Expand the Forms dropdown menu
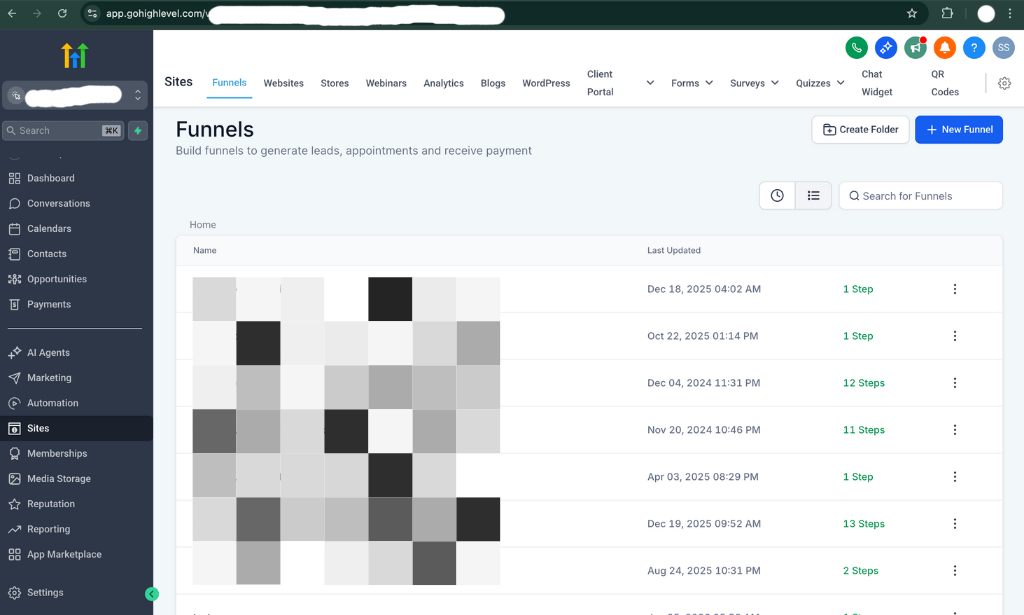 tap(692, 83)
